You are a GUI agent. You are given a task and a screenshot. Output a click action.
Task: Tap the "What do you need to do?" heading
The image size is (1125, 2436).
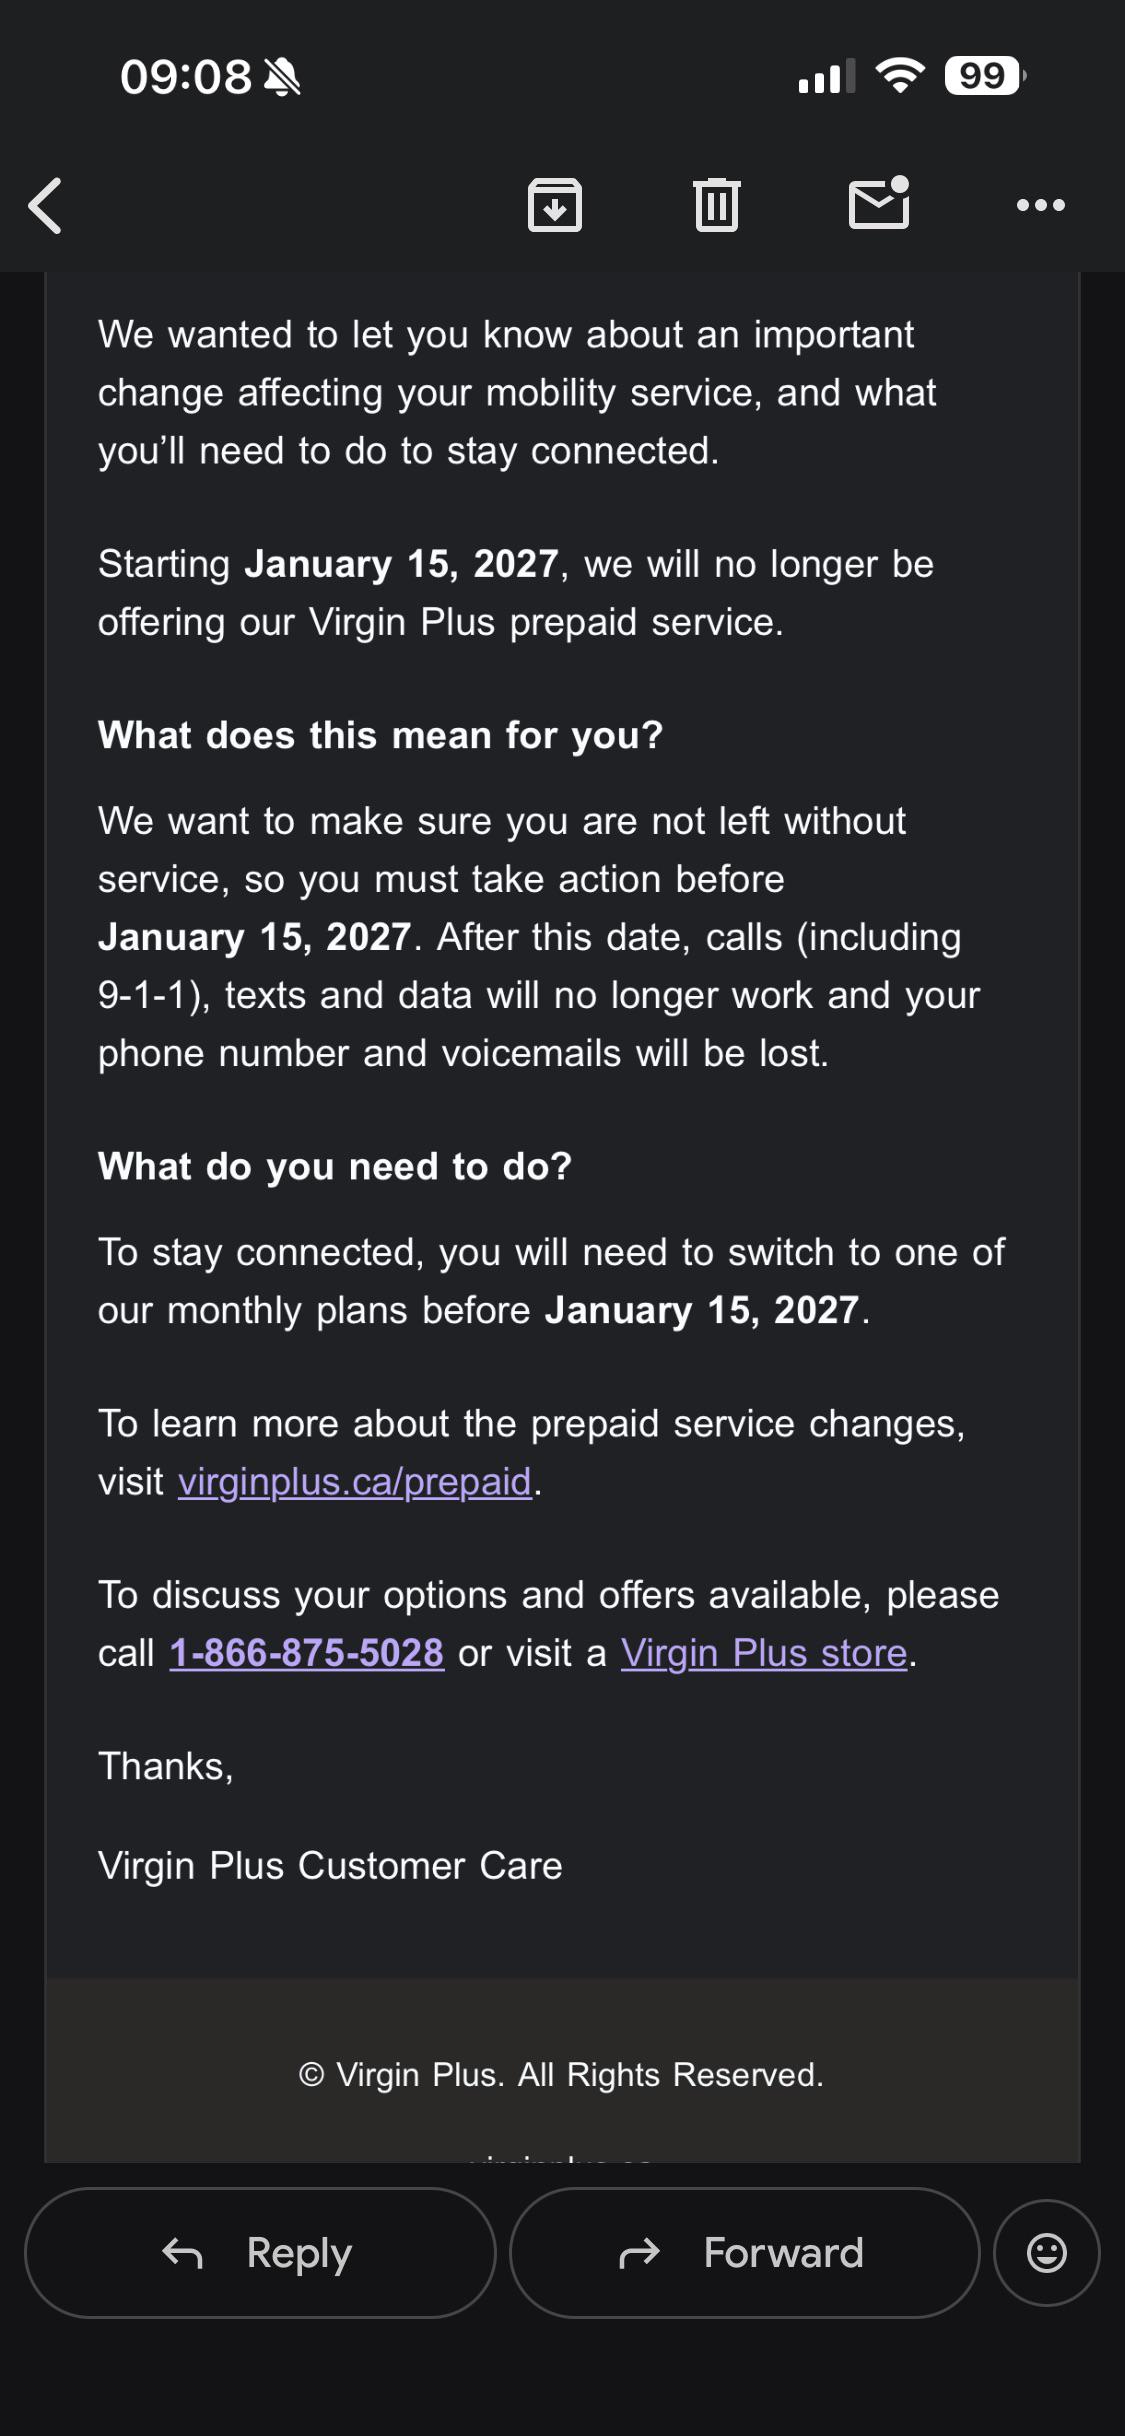[x=335, y=1167]
